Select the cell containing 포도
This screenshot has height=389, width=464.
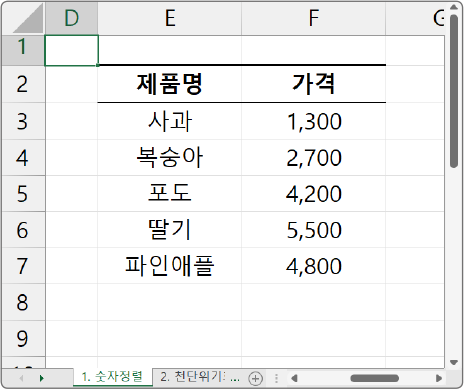coord(170,194)
